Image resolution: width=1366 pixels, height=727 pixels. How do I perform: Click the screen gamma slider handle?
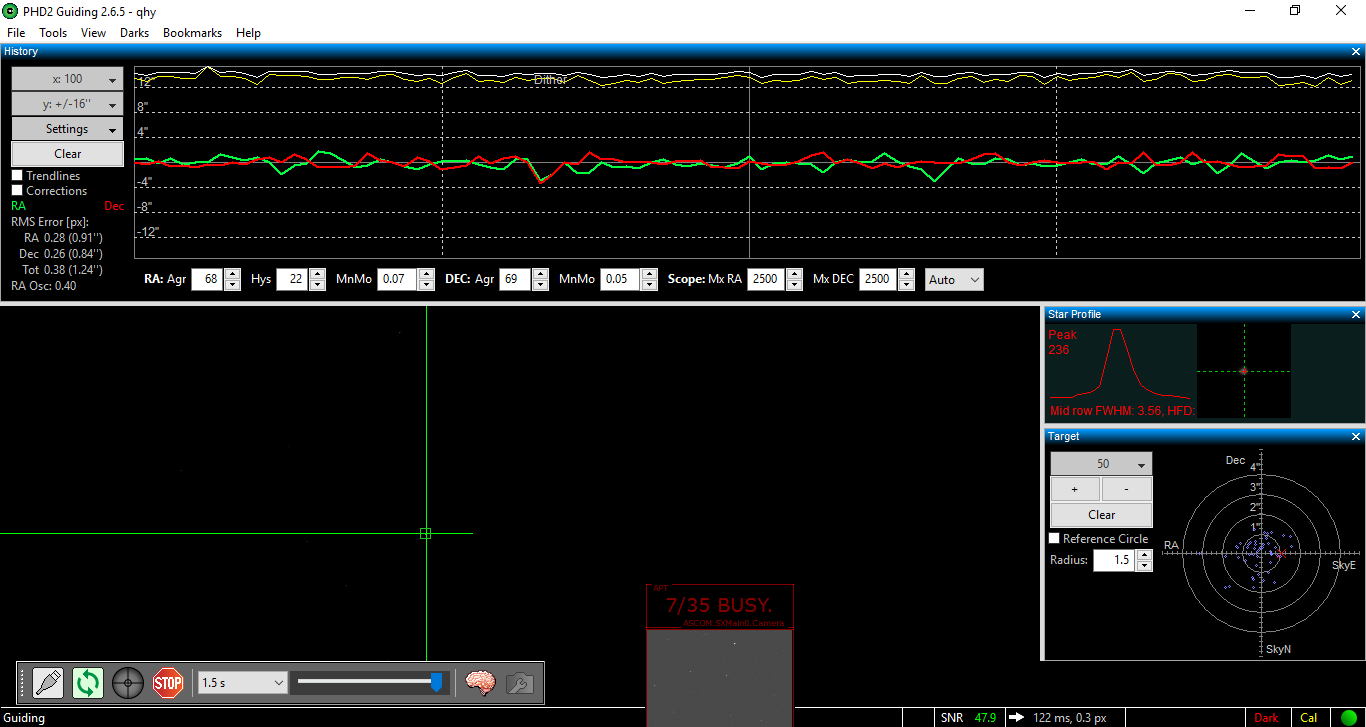[x=436, y=682]
